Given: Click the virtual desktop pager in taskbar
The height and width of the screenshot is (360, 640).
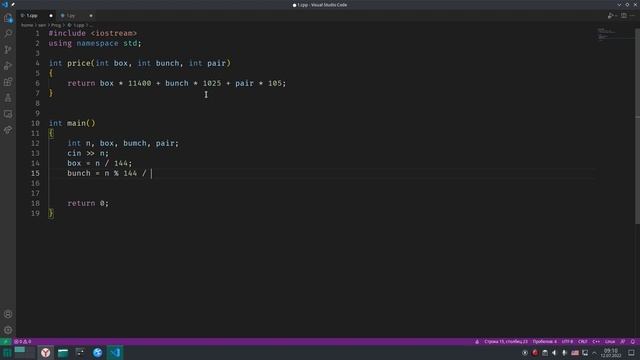Looking at the screenshot, I should click(24, 353).
